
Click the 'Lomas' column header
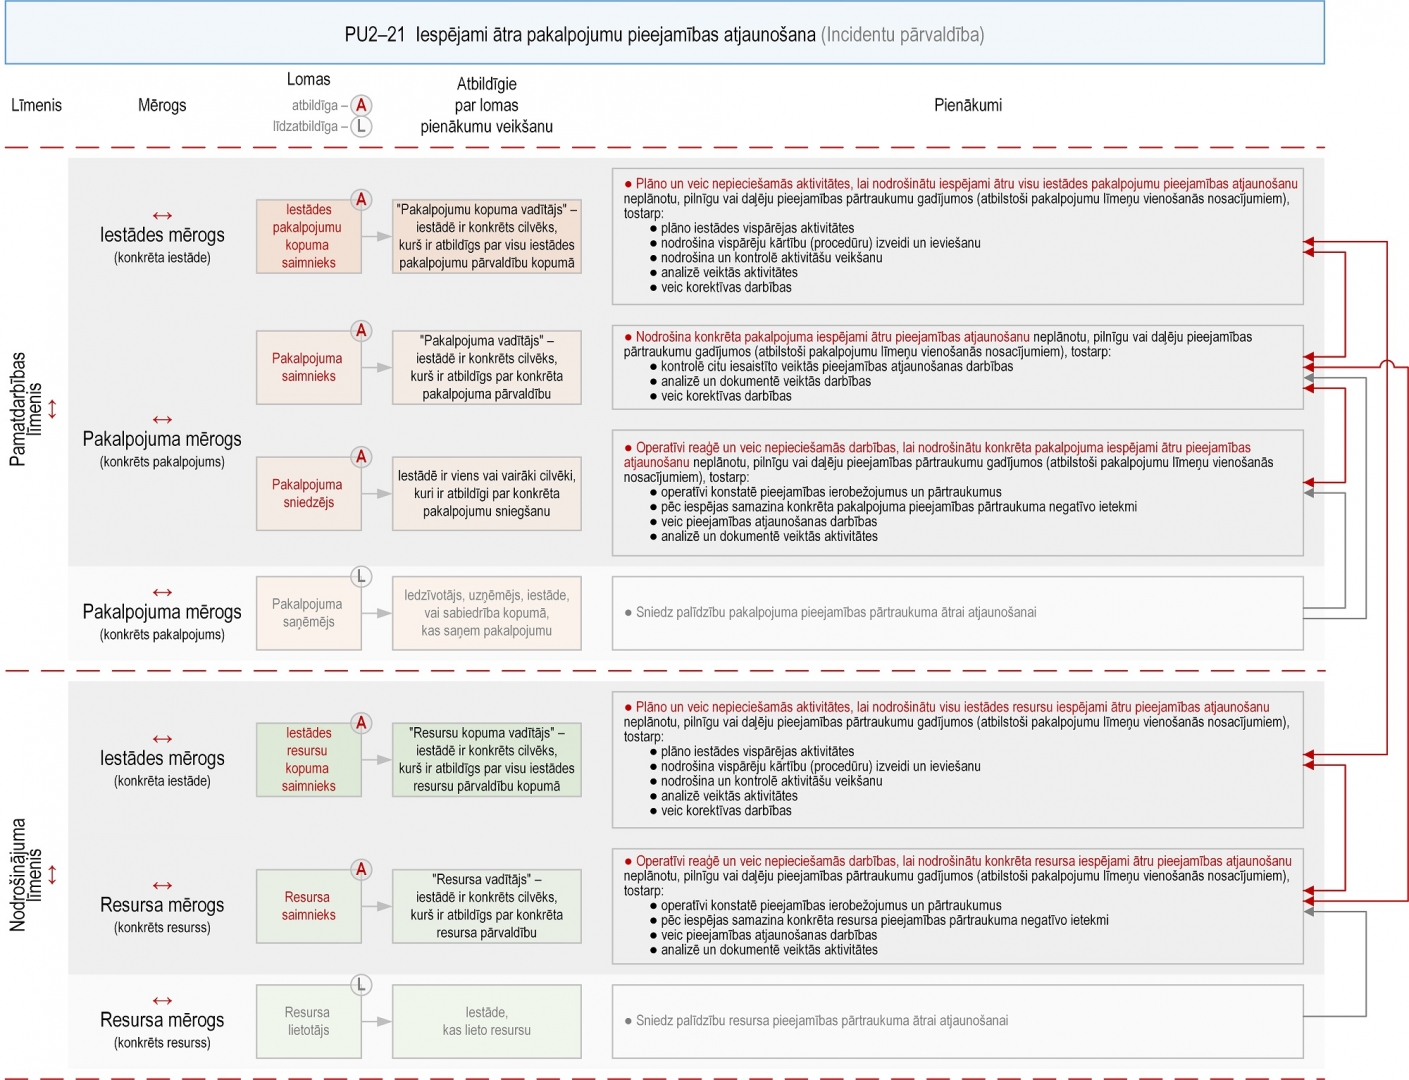click(308, 79)
